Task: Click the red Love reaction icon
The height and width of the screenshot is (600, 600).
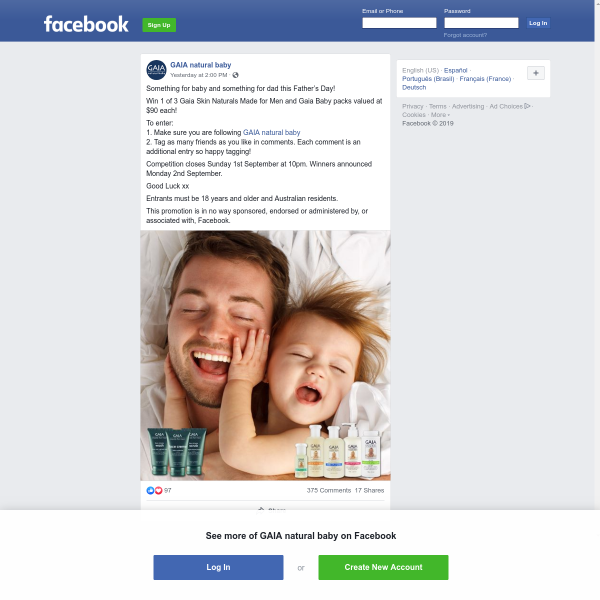Action: click(158, 490)
